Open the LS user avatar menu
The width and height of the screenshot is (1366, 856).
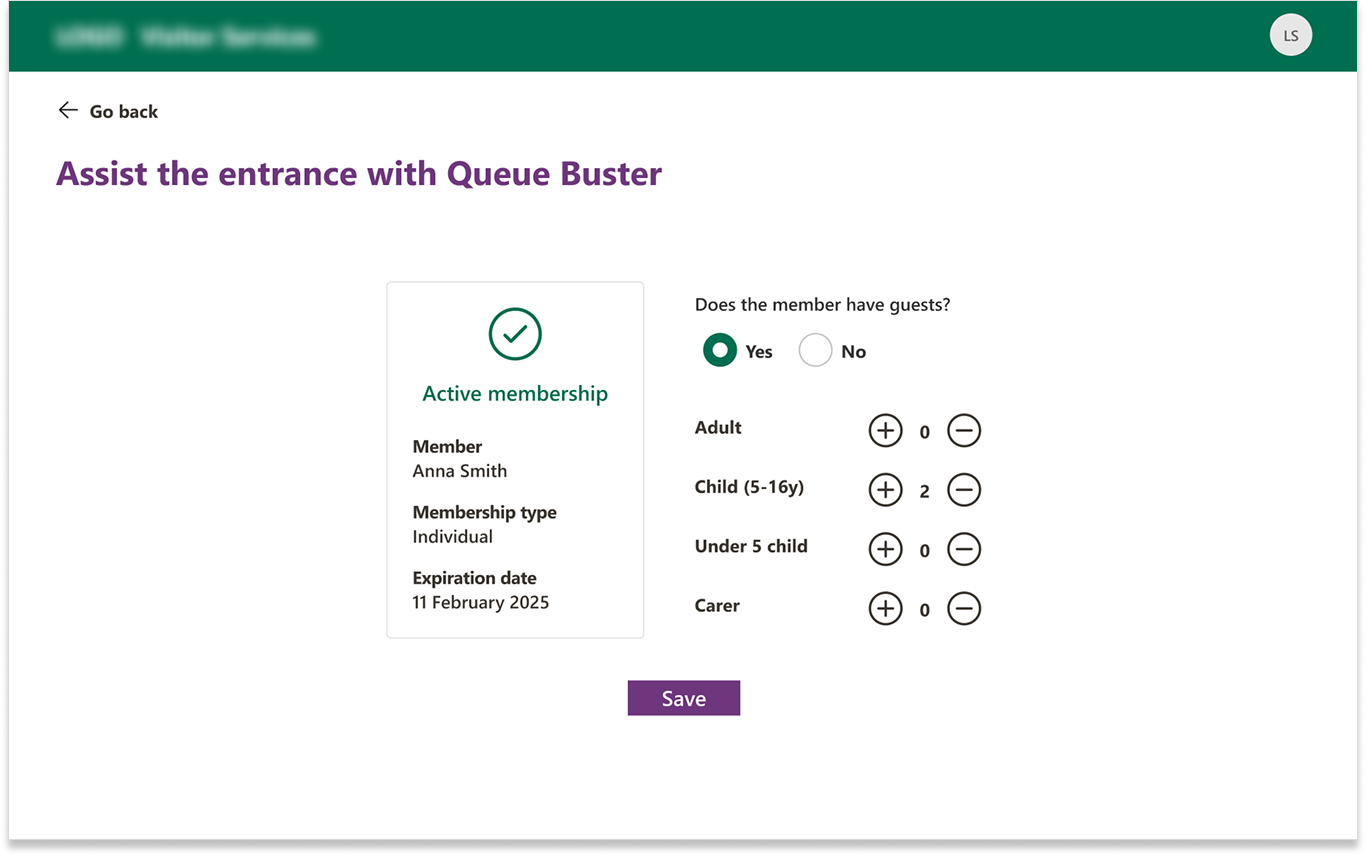[x=1290, y=36]
